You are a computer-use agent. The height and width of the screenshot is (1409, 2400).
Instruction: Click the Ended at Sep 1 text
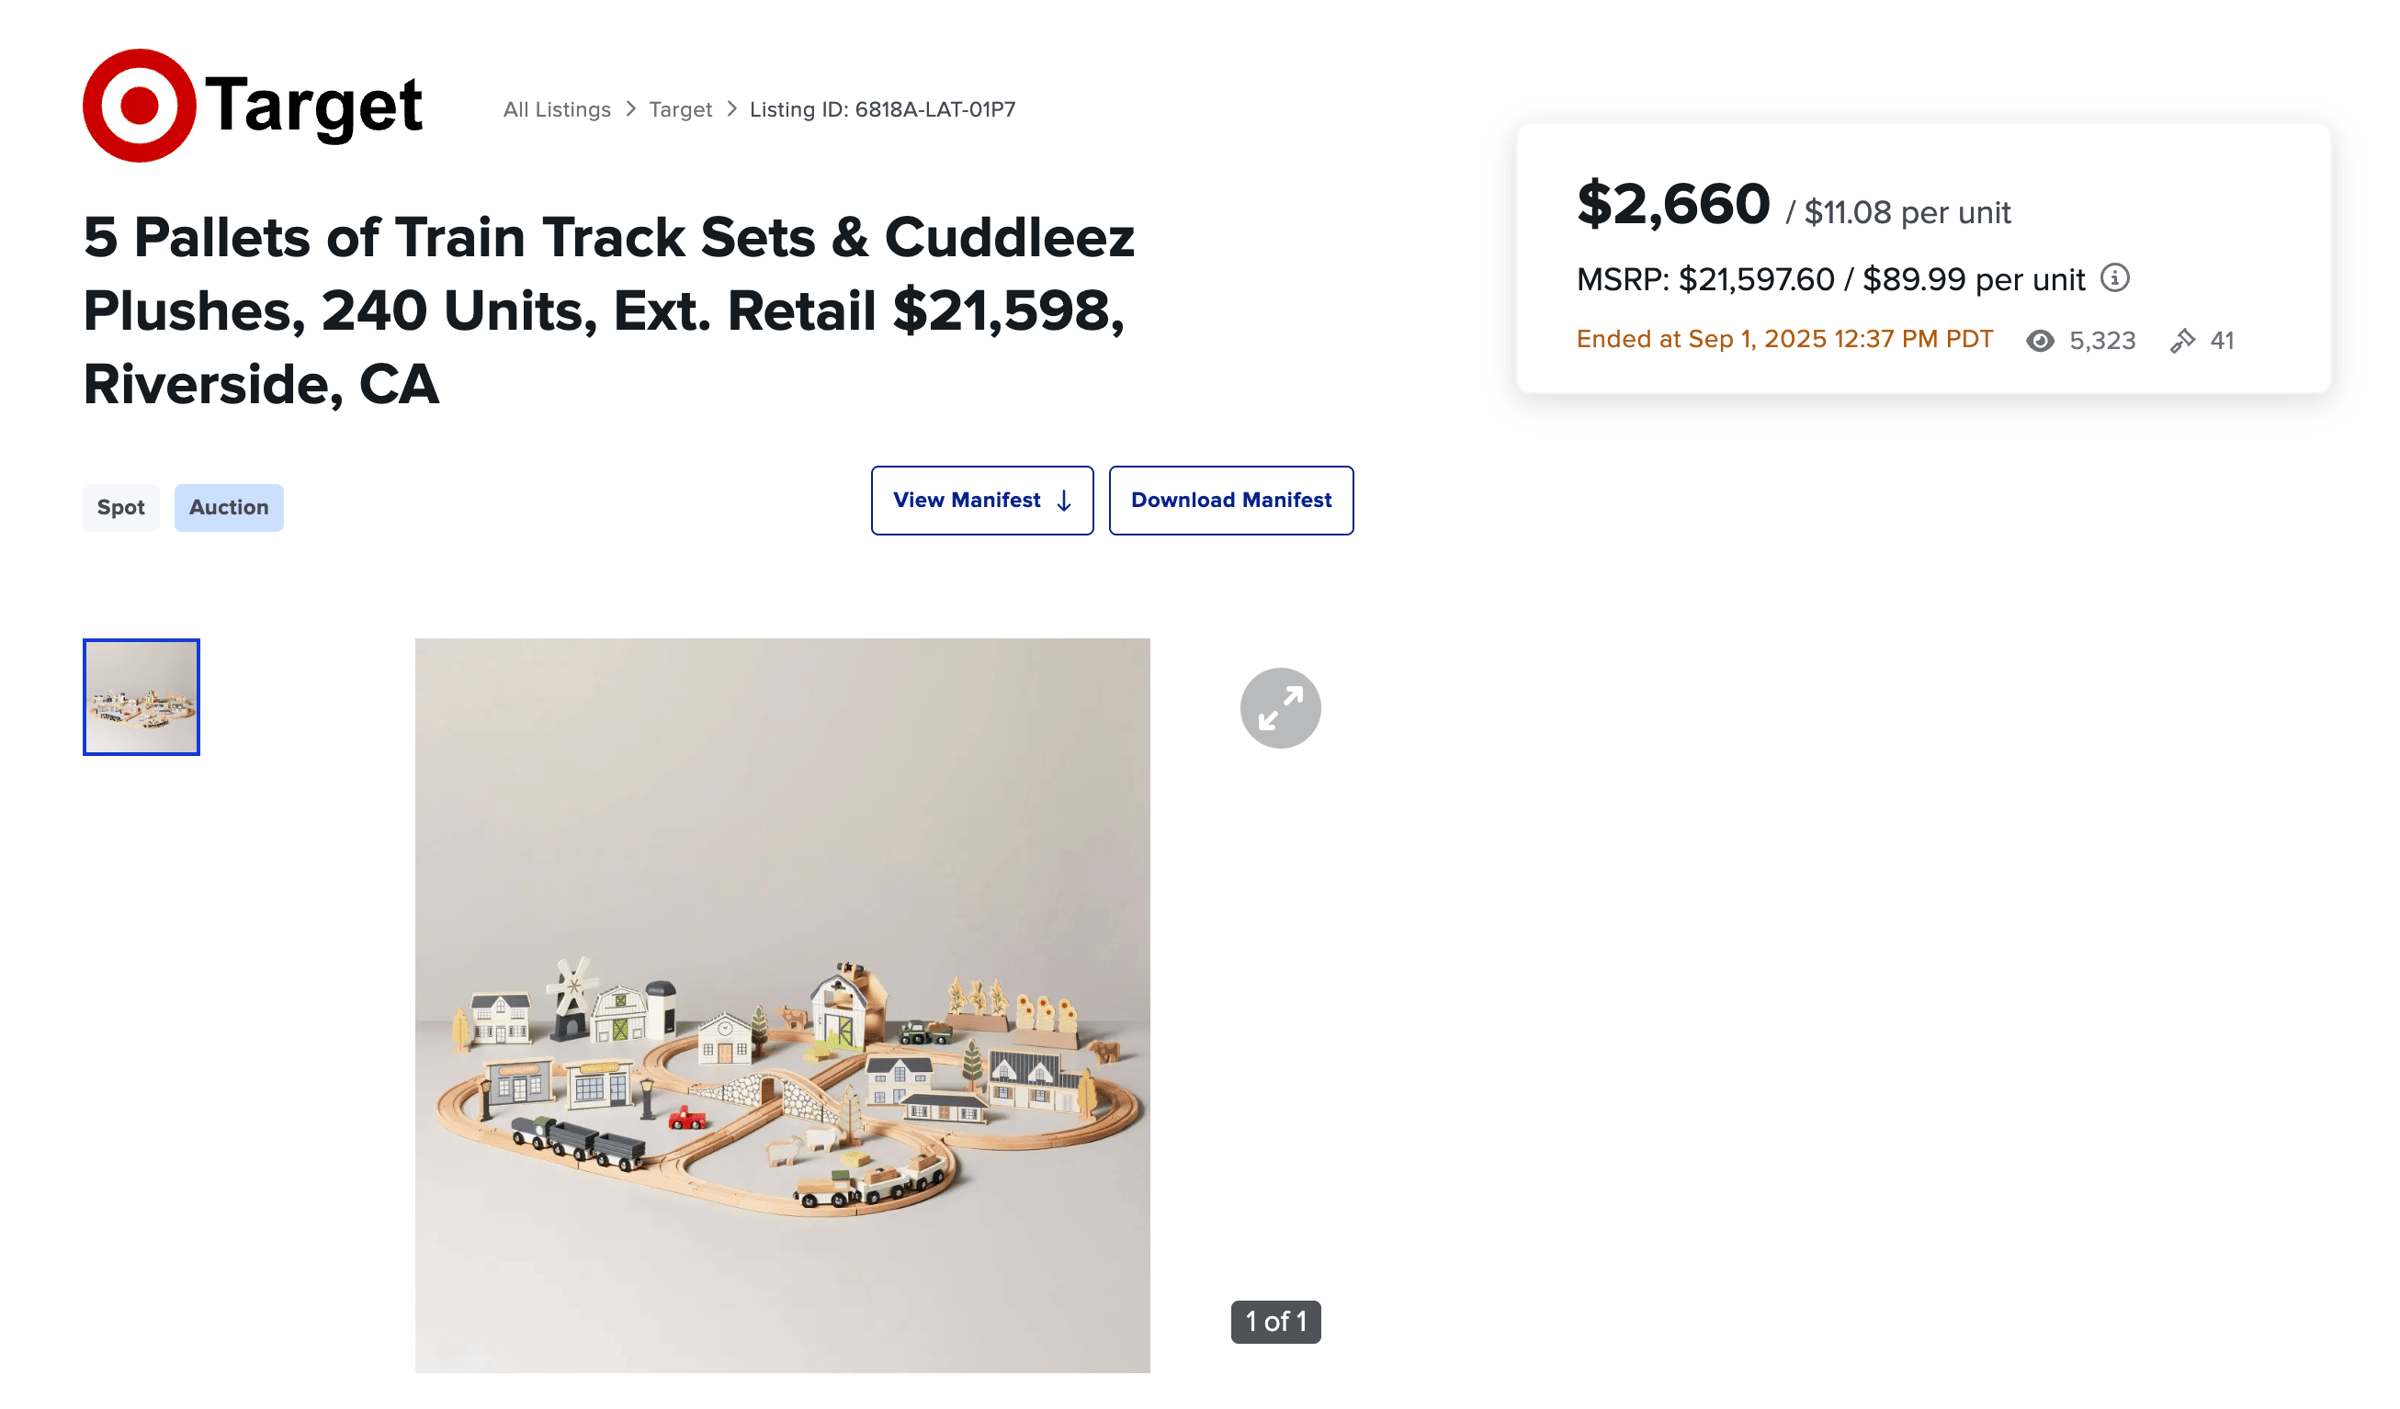1785,340
